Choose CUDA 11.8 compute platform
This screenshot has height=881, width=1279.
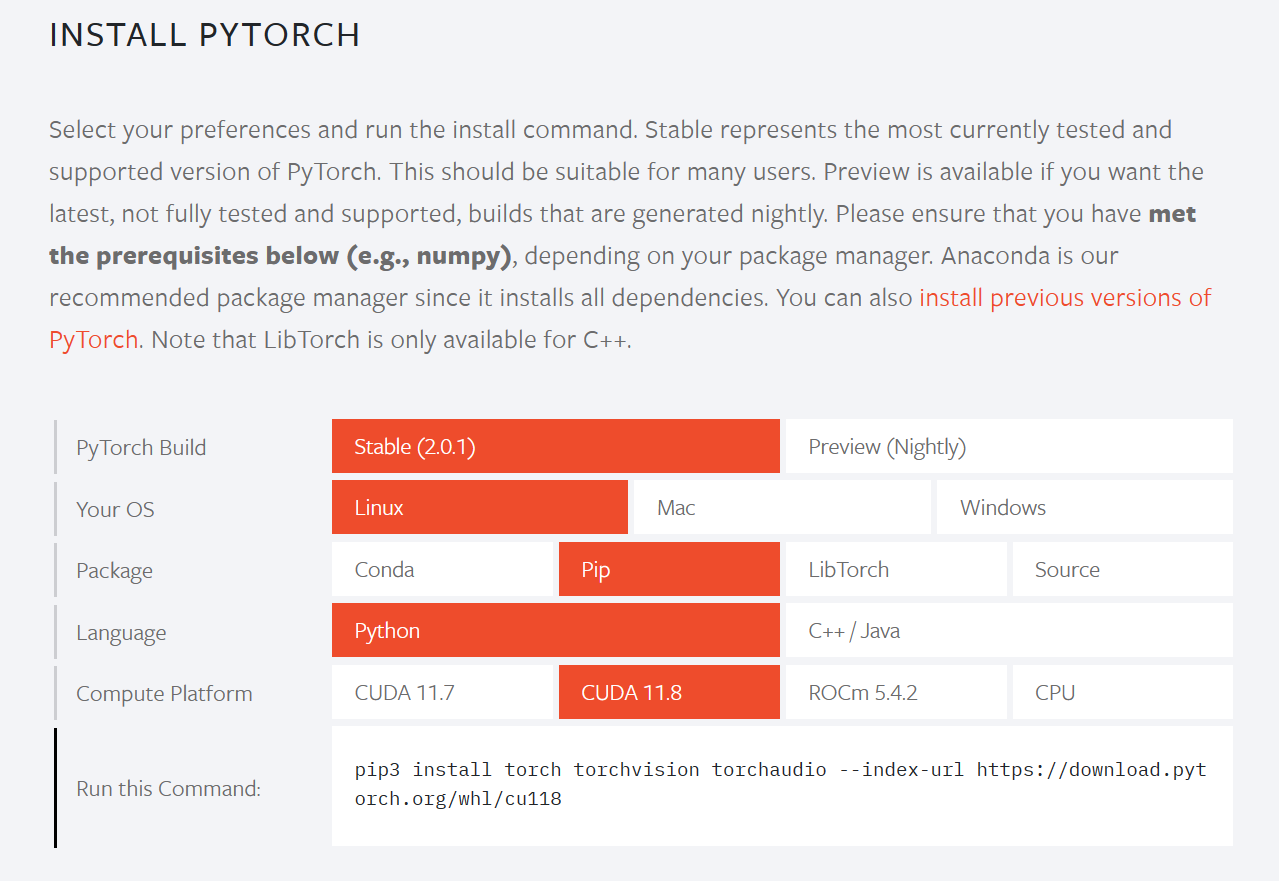click(x=669, y=692)
